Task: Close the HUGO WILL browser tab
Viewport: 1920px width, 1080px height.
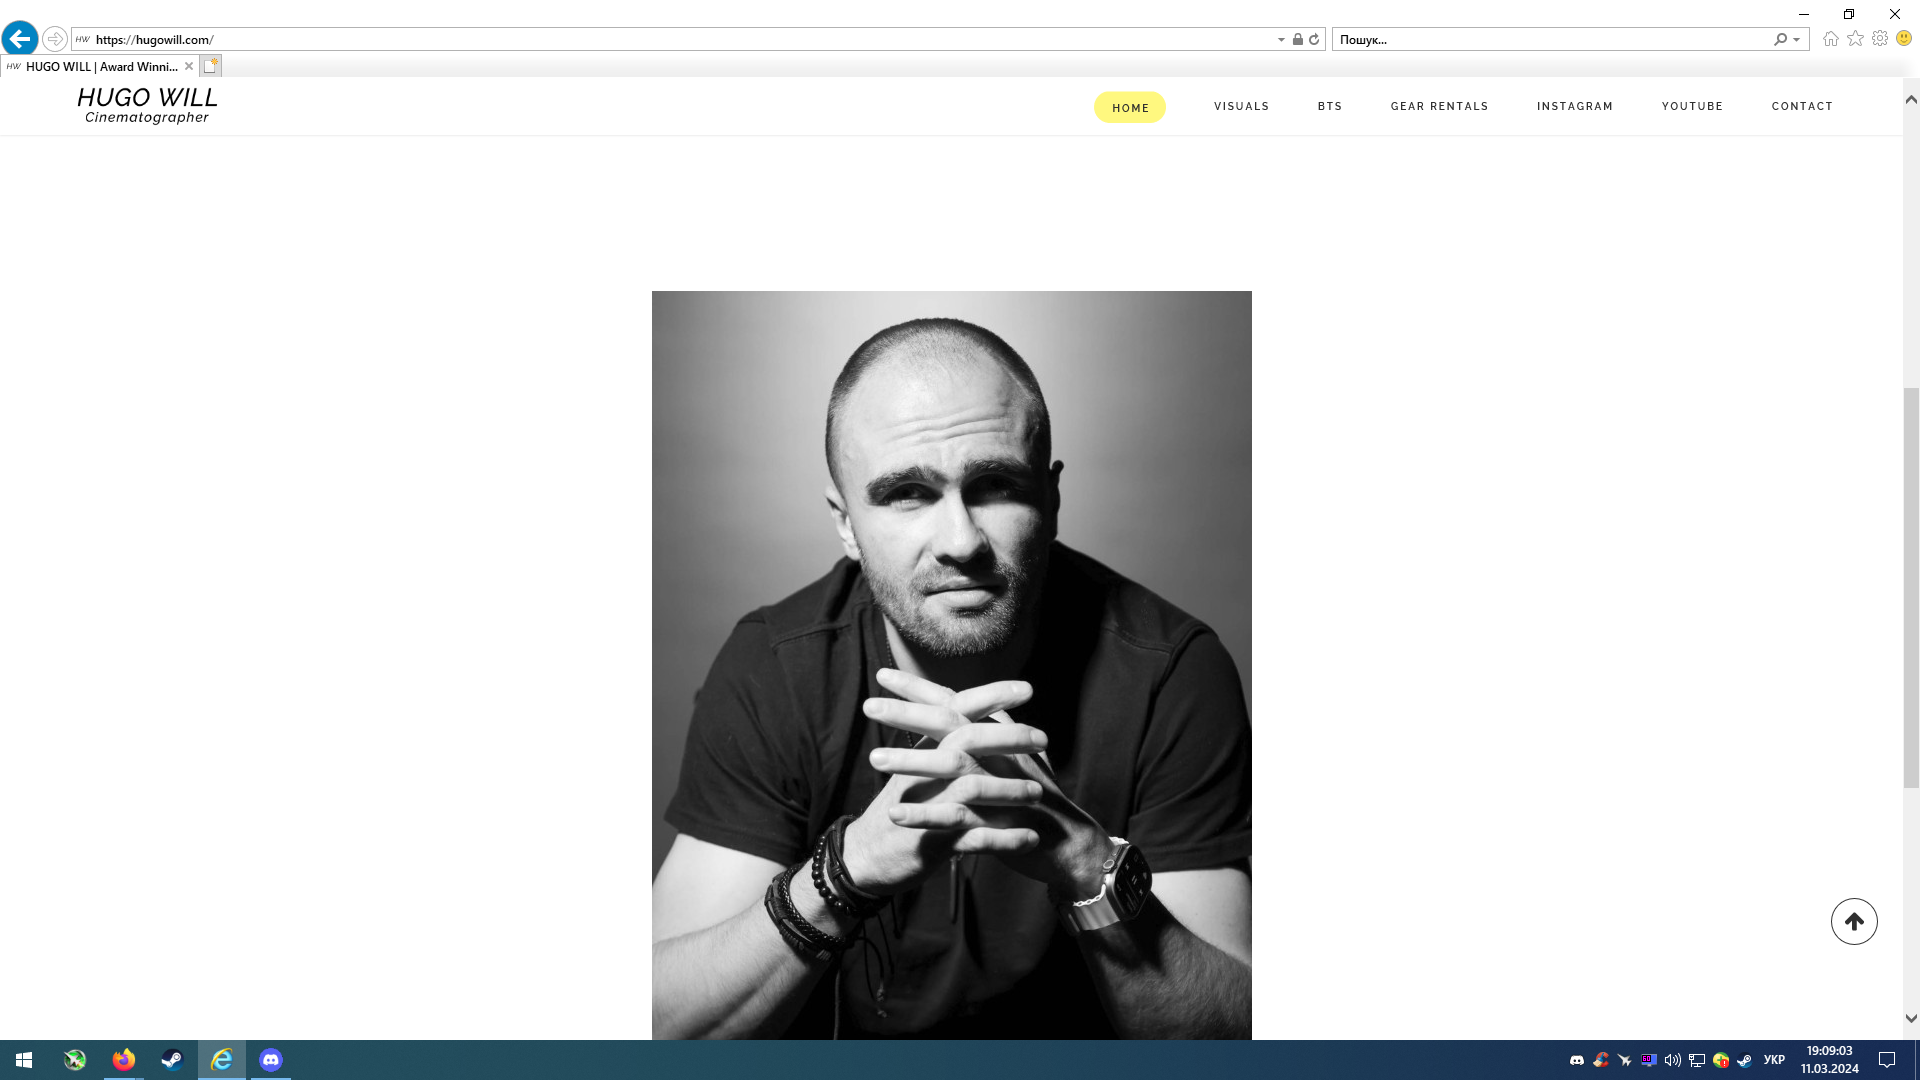Action: click(x=188, y=66)
